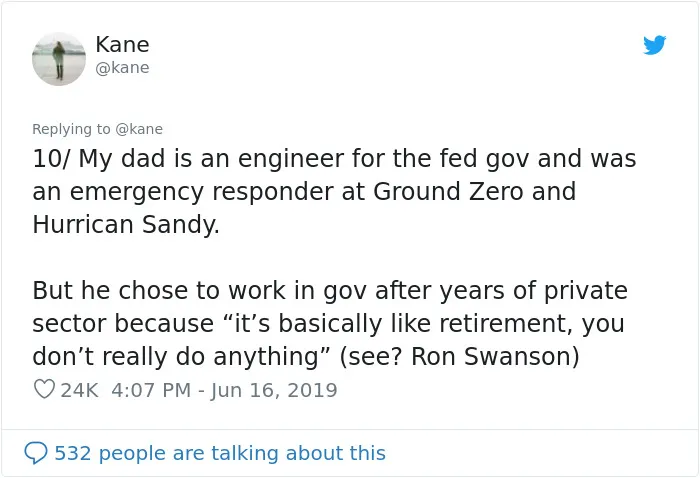700x478 pixels.
Task: Like the tweet with the heart icon
Action: [44, 389]
